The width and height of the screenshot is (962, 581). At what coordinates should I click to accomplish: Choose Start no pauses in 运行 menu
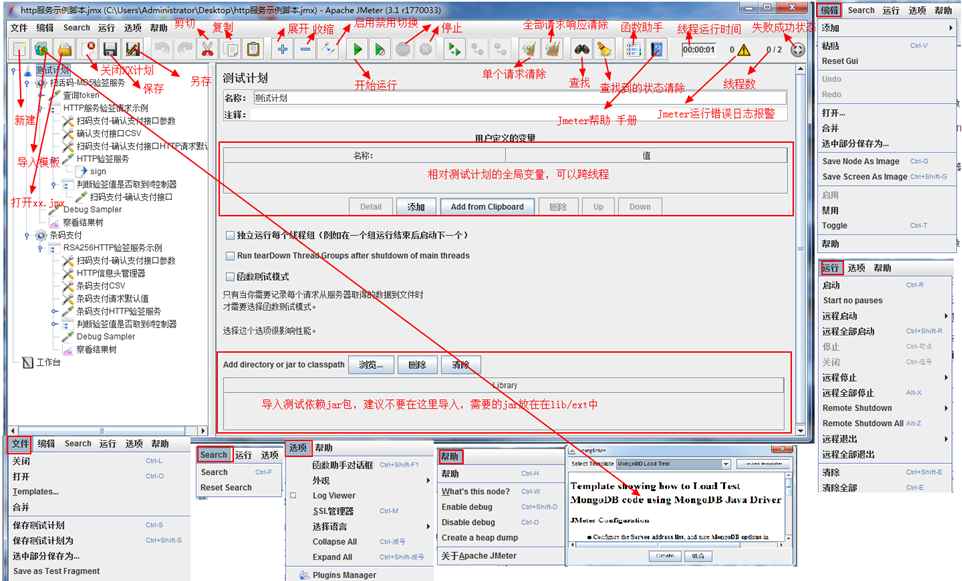(853, 300)
